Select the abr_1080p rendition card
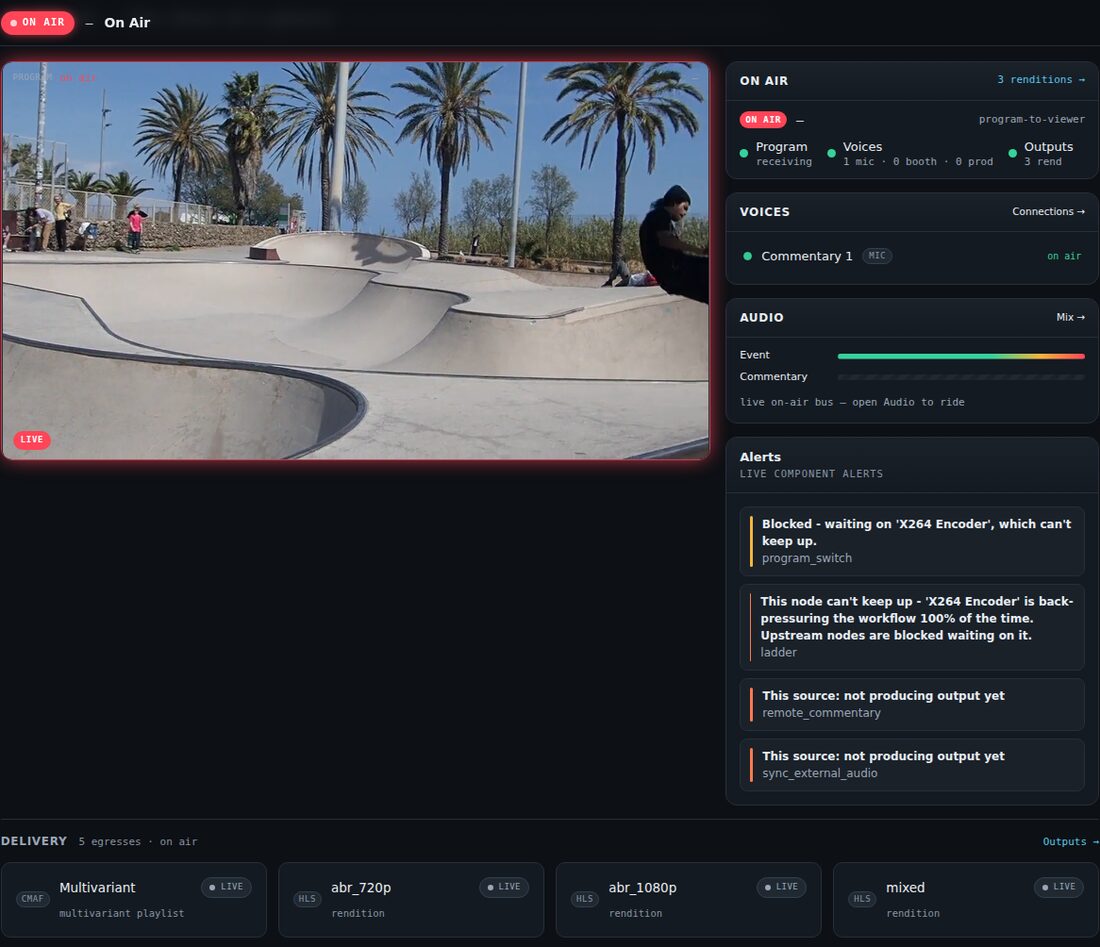 tap(688, 899)
